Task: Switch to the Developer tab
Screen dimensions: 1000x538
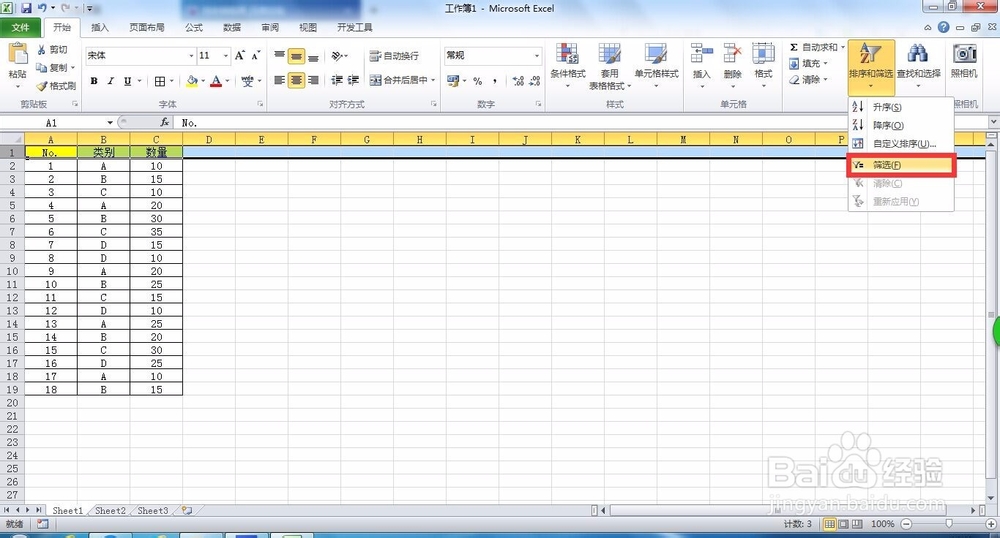Action: [x=355, y=27]
